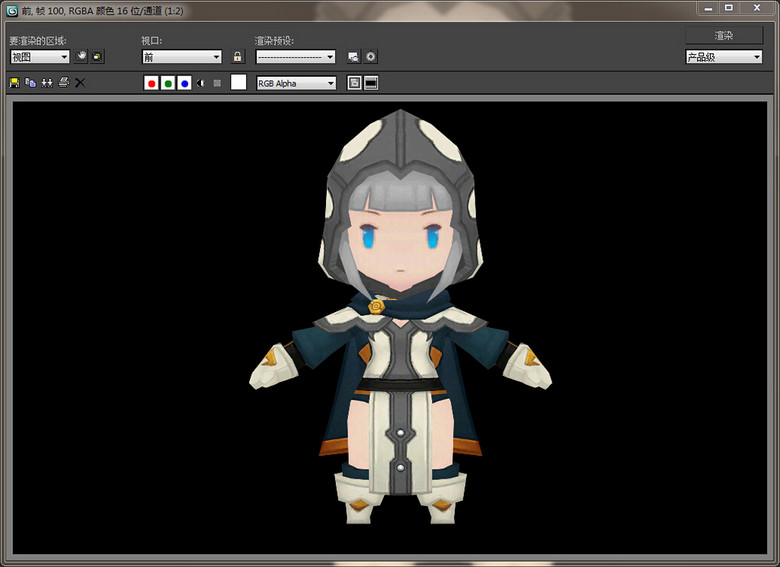Clear the rendered image with X icon
Viewport: 780px width, 567px height.
80,83
